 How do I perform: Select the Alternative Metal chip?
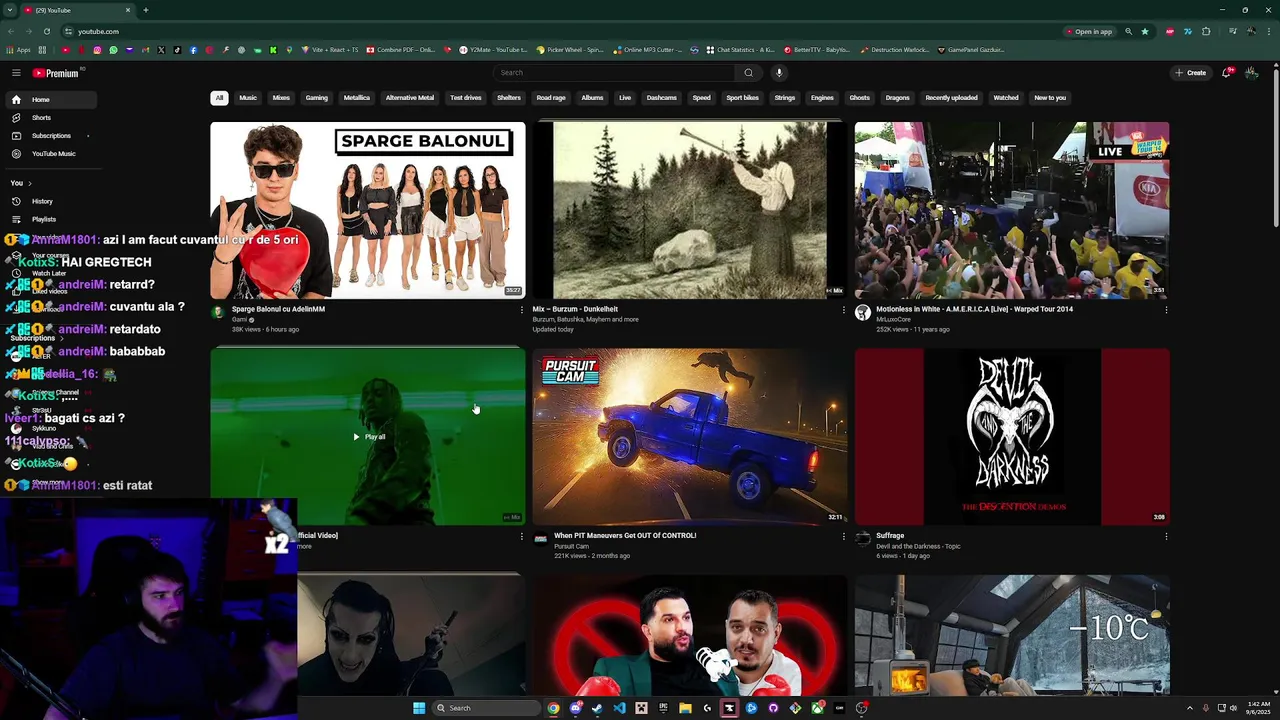[410, 98]
